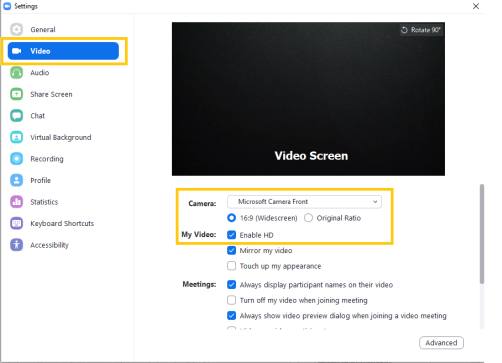Open the Share Screen icon

point(16,94)
